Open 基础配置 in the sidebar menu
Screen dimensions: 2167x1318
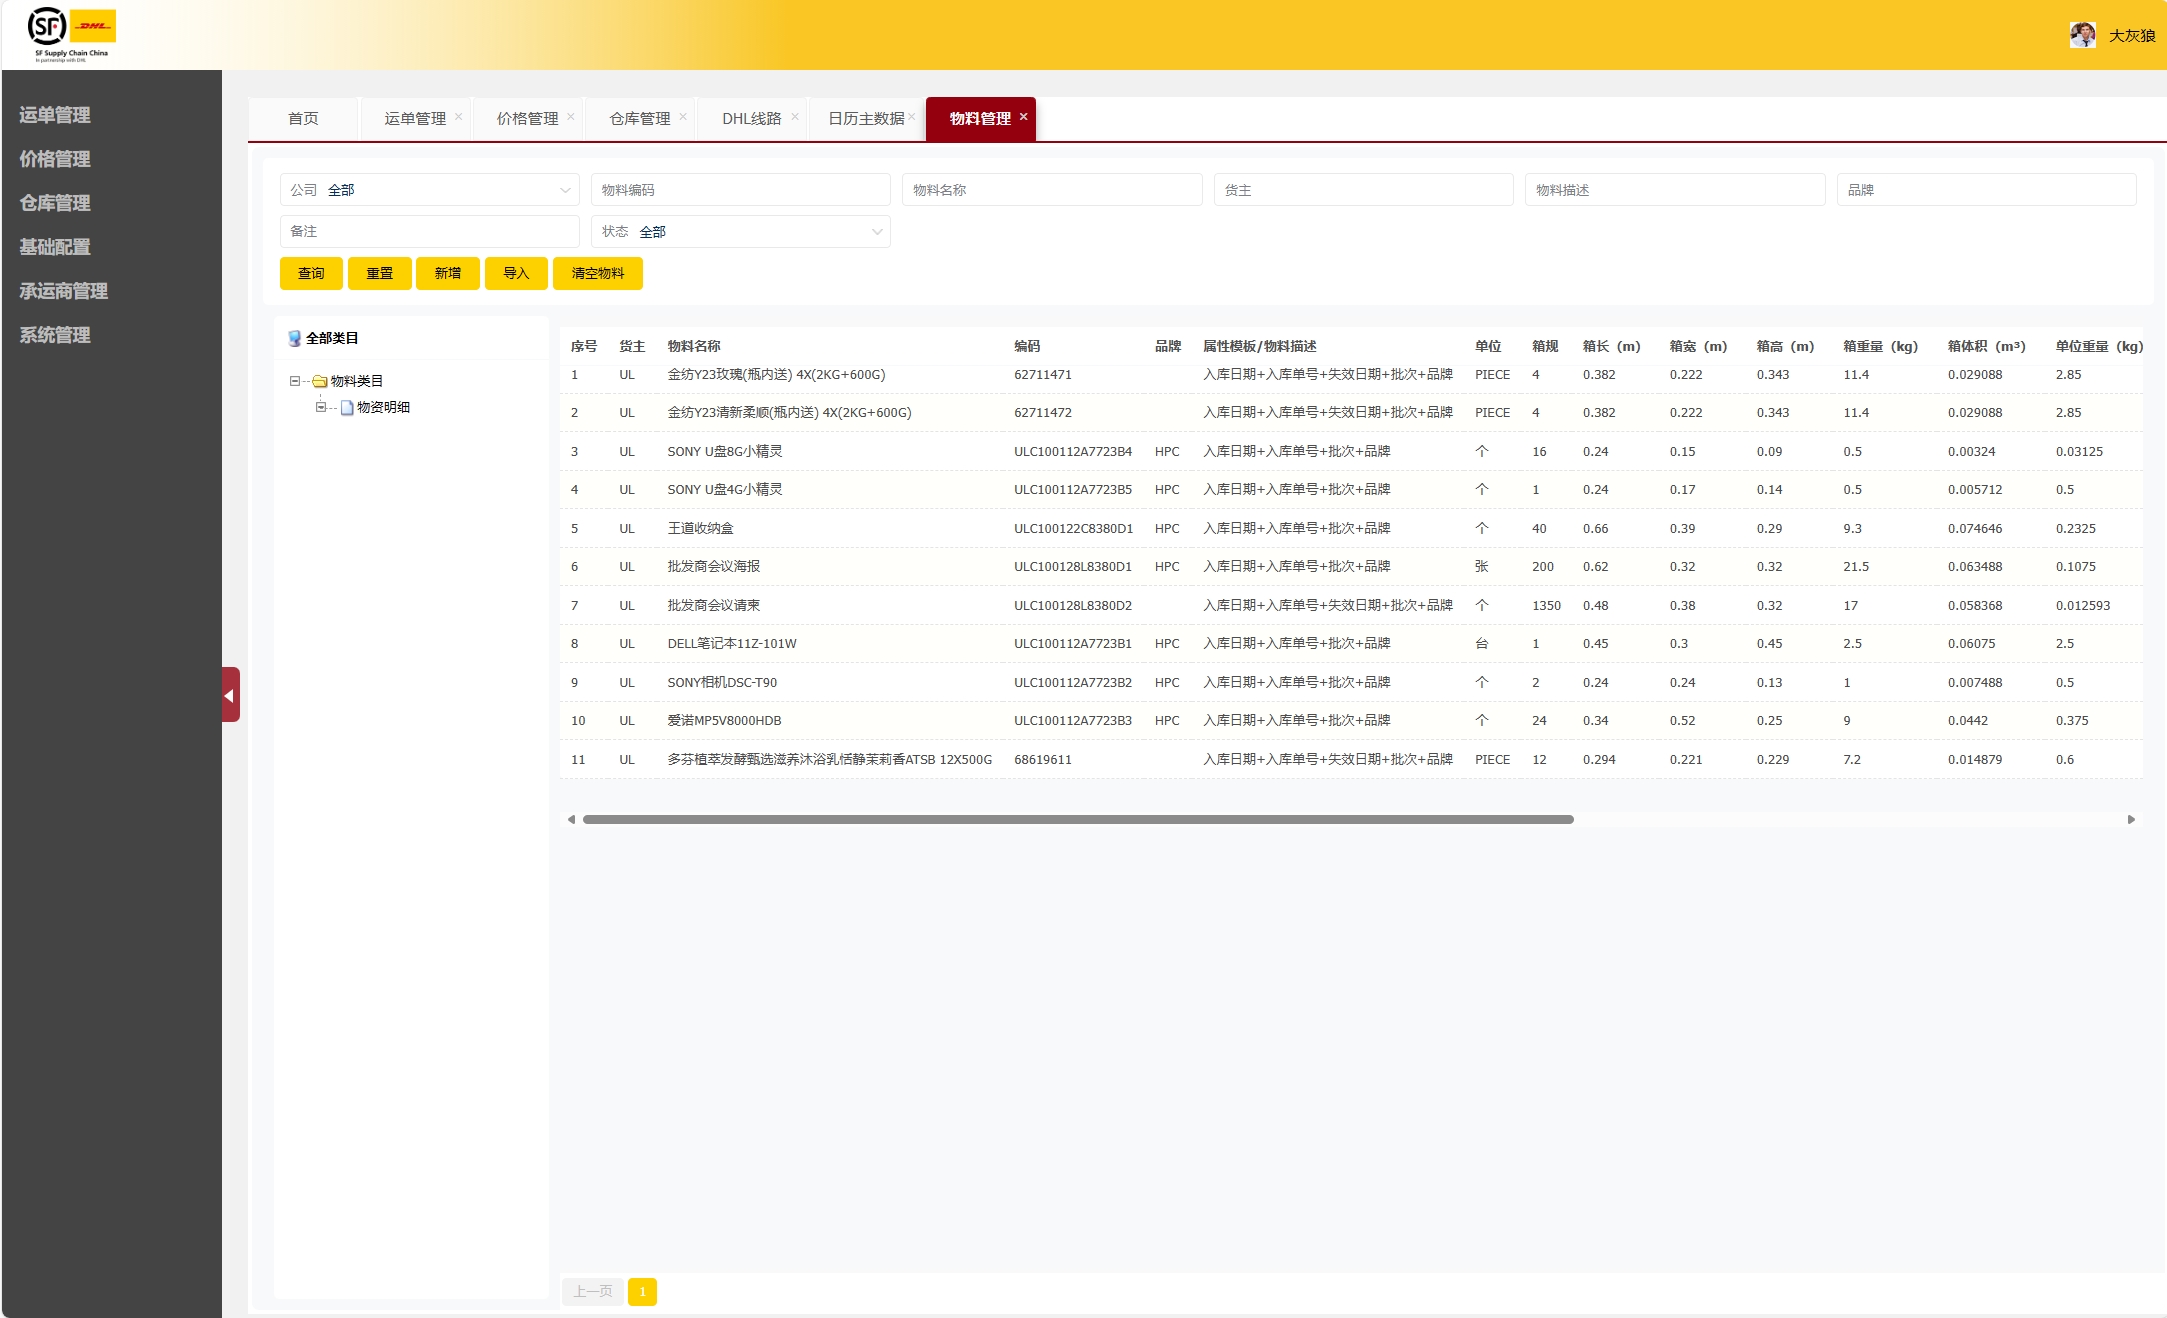(55, 247)
